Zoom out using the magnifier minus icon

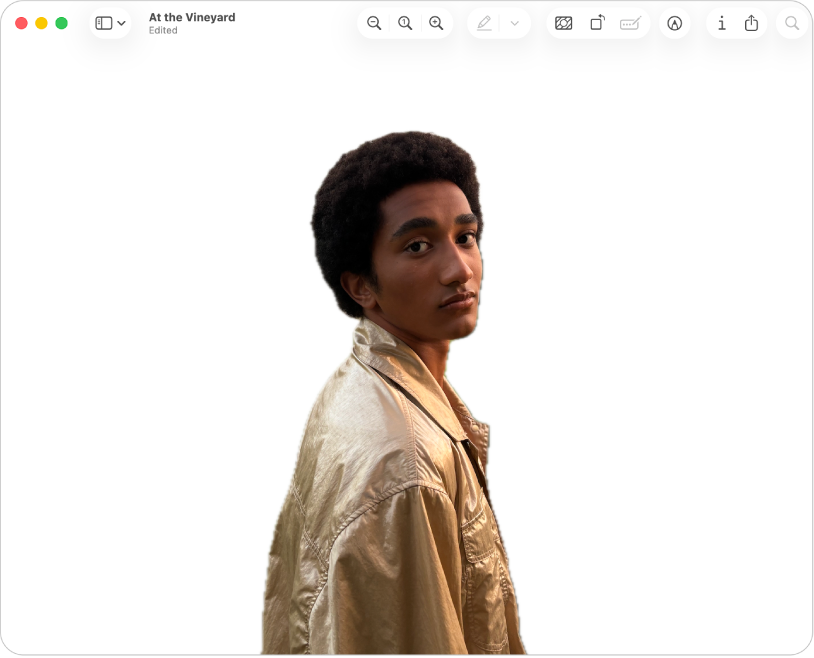pos(374,22)
